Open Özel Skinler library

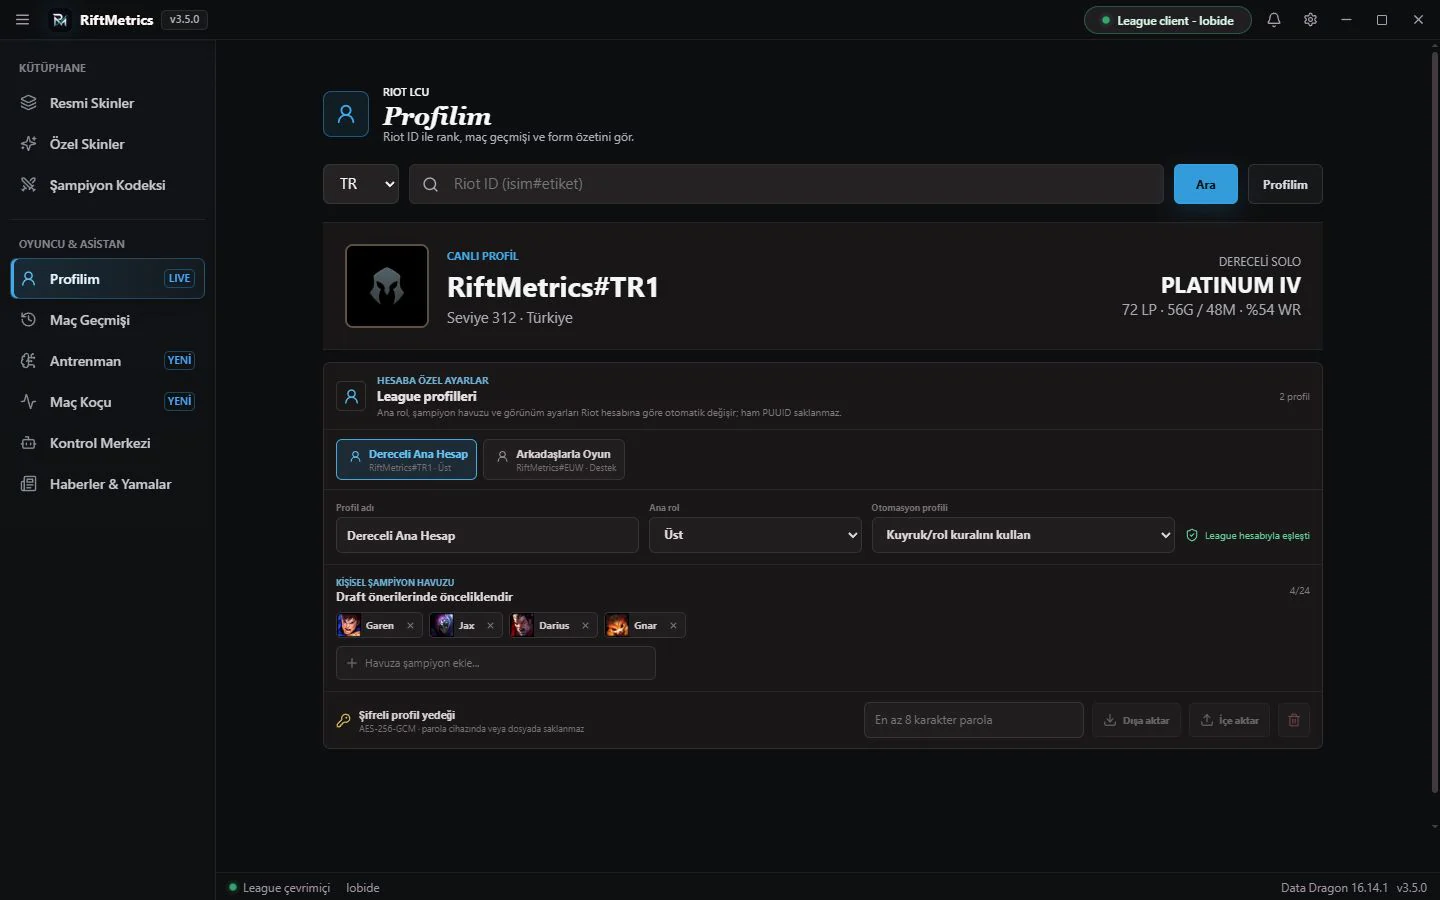pyautogui.click(x=108, y=144)
